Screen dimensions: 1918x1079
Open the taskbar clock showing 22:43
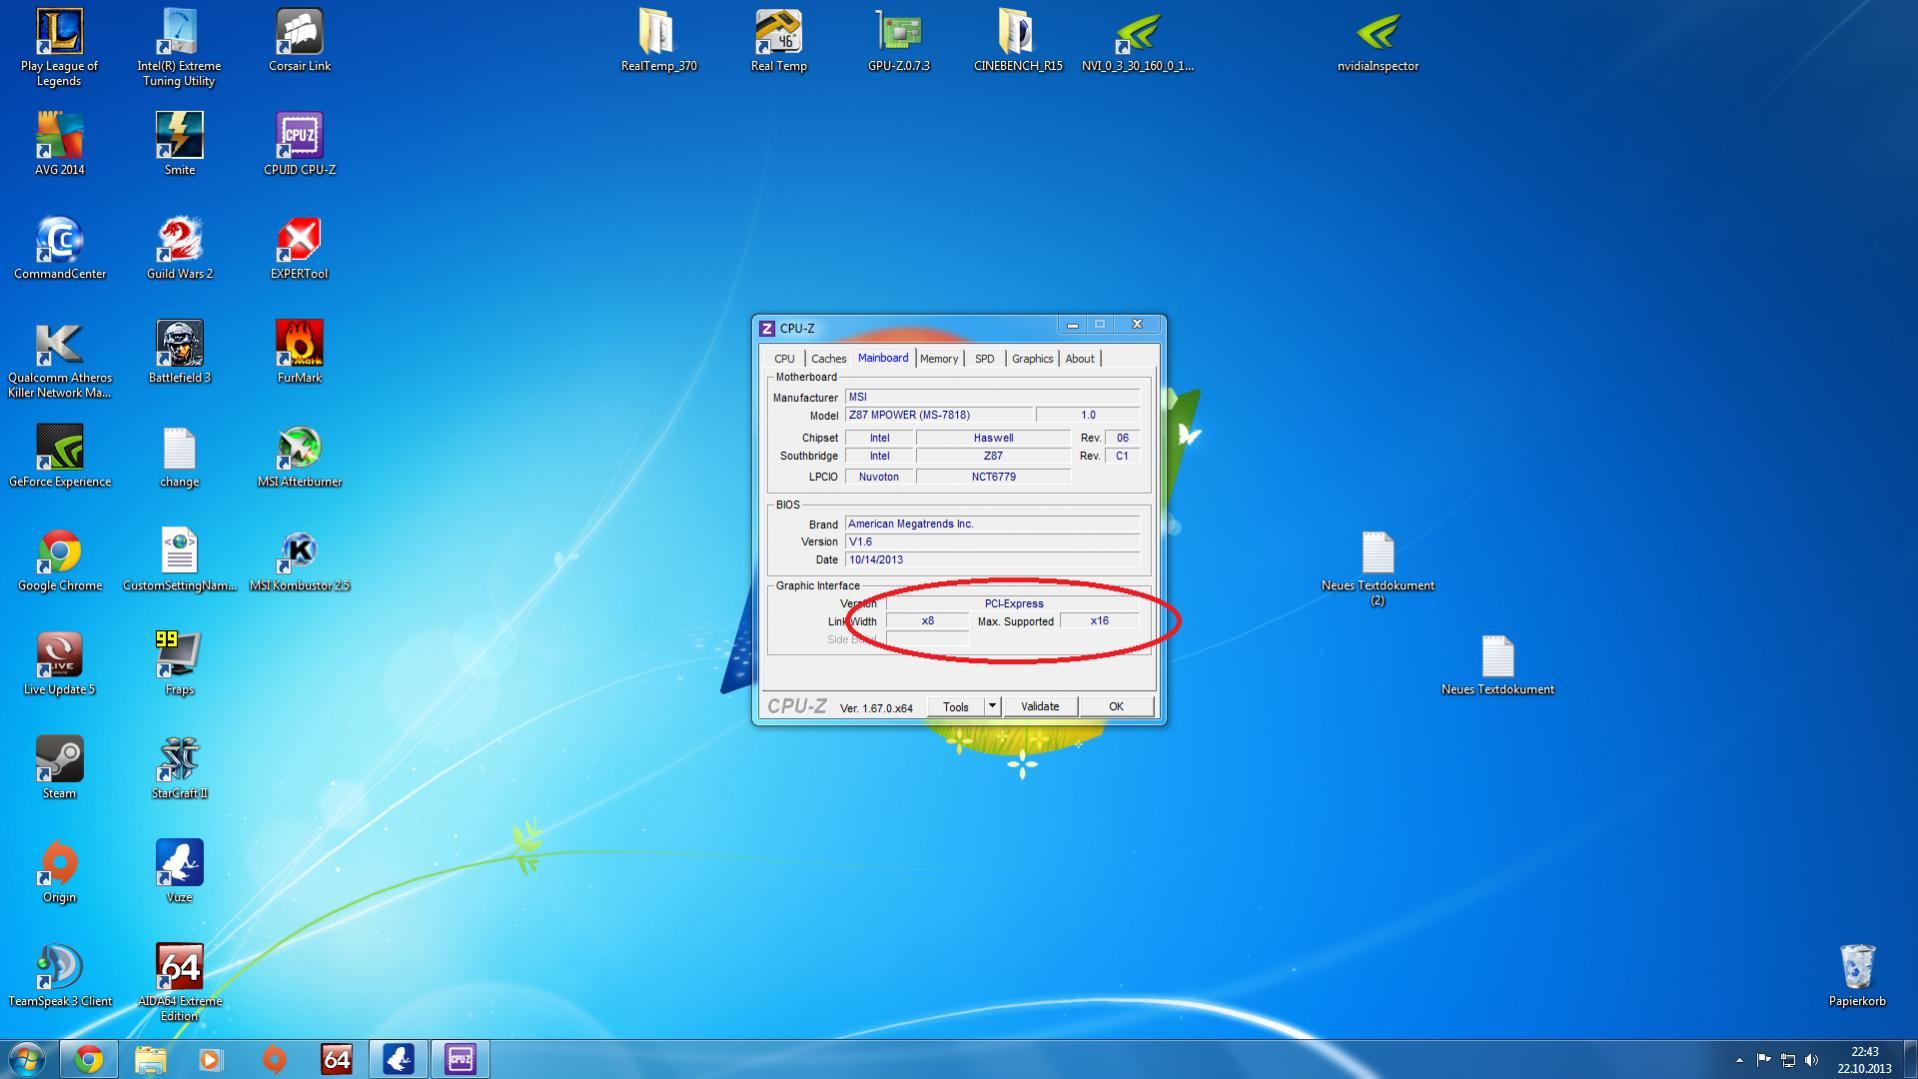point(1864,1060)
